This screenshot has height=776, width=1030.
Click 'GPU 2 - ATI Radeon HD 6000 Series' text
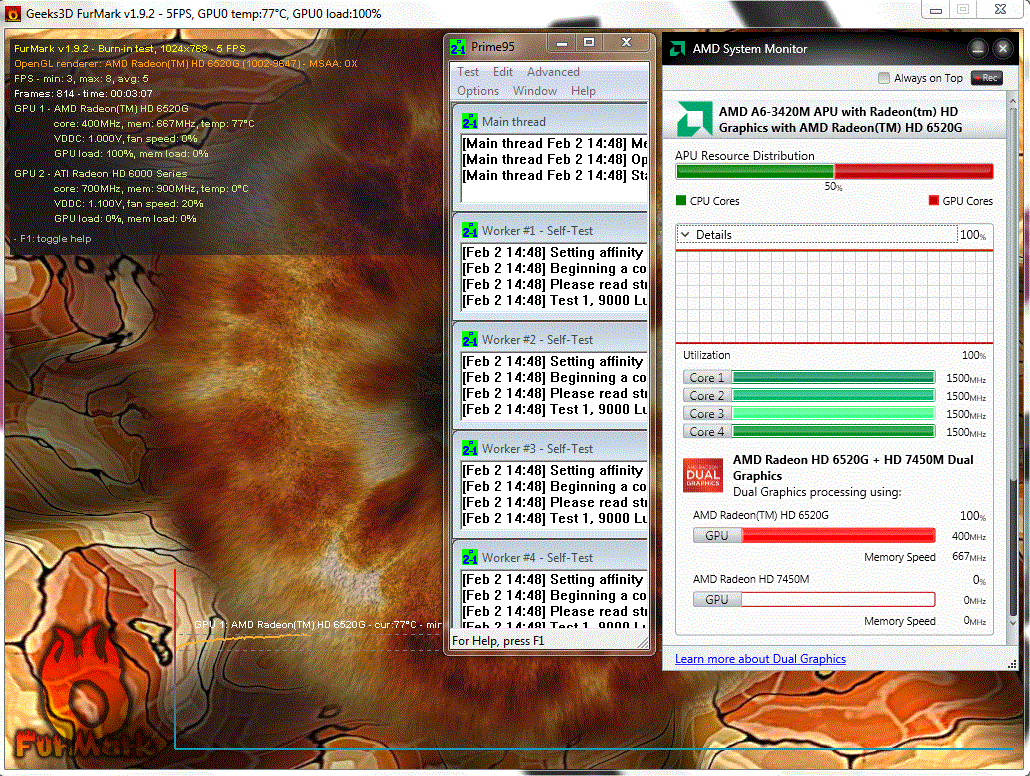pos(101,173)
